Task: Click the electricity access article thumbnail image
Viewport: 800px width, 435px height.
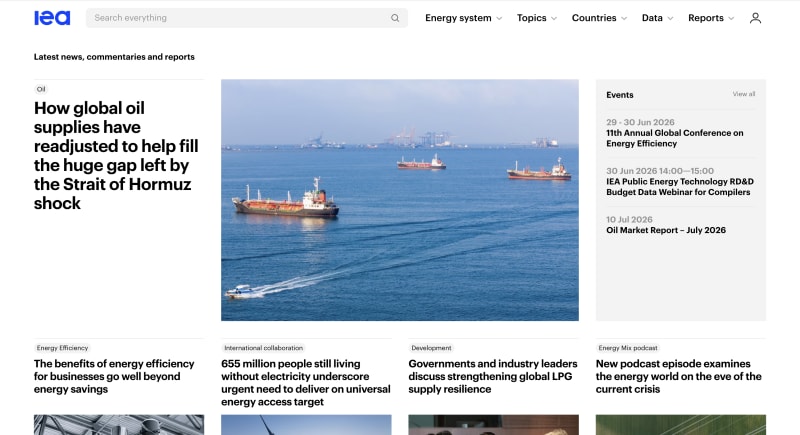Action: pyautogui.click(x=306, y=425)
